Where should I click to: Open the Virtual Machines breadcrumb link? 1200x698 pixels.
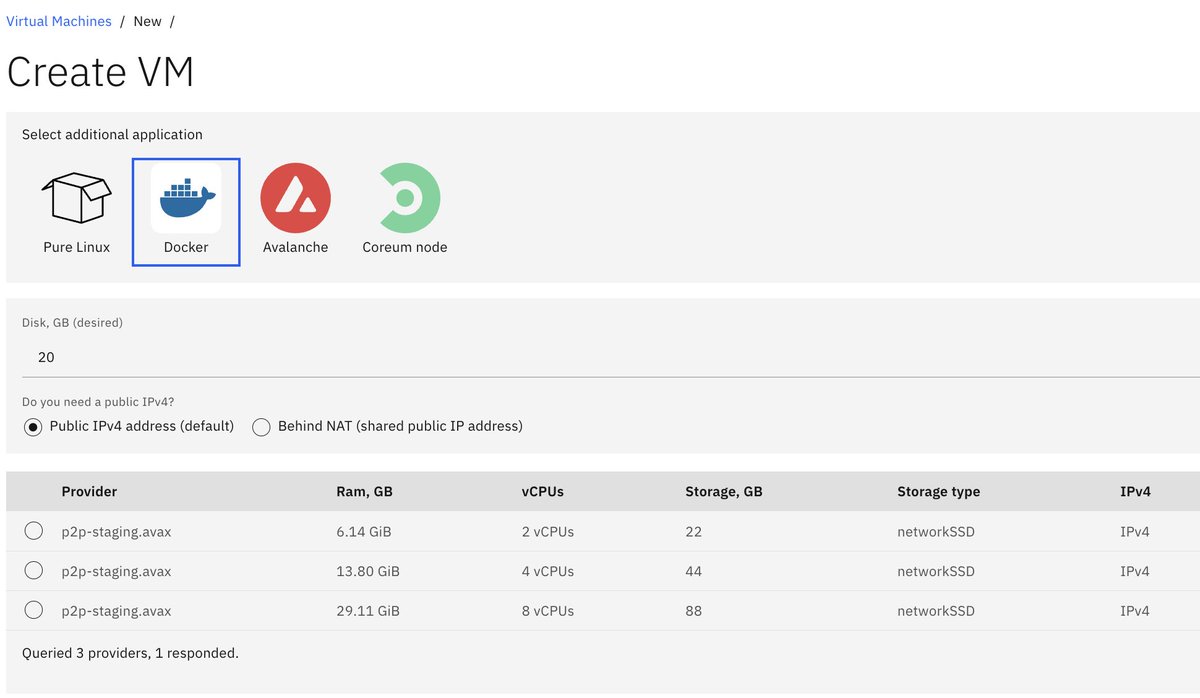point(59,21)
